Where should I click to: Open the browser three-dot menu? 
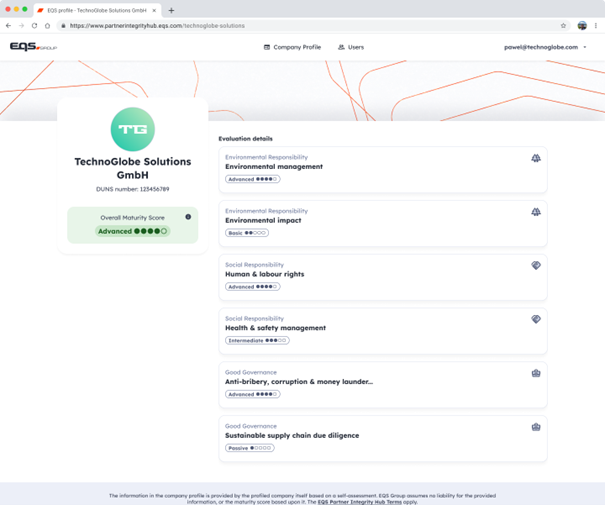click(x=595, y=25)
